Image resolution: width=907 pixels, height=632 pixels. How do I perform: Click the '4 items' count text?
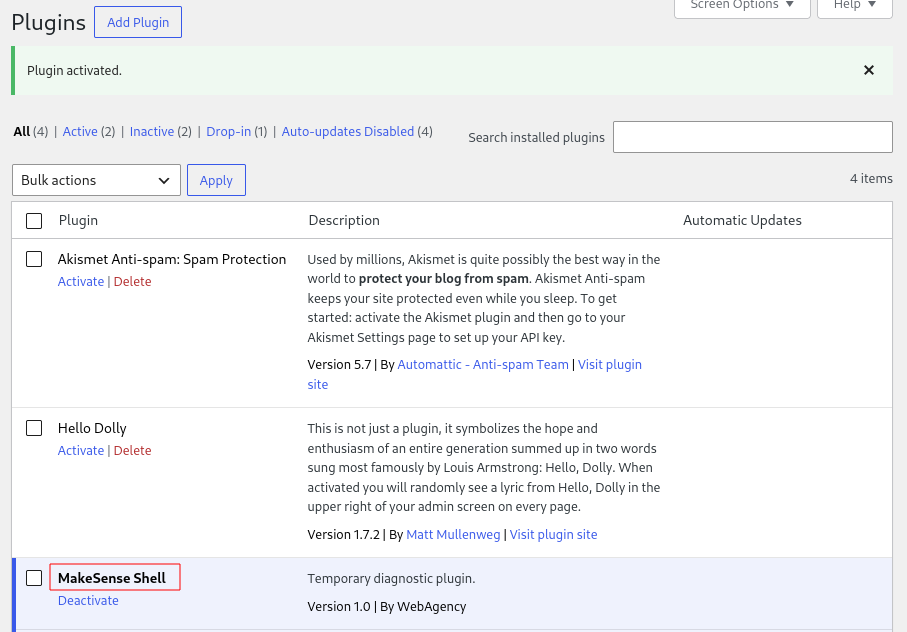[x=871, y=178]
